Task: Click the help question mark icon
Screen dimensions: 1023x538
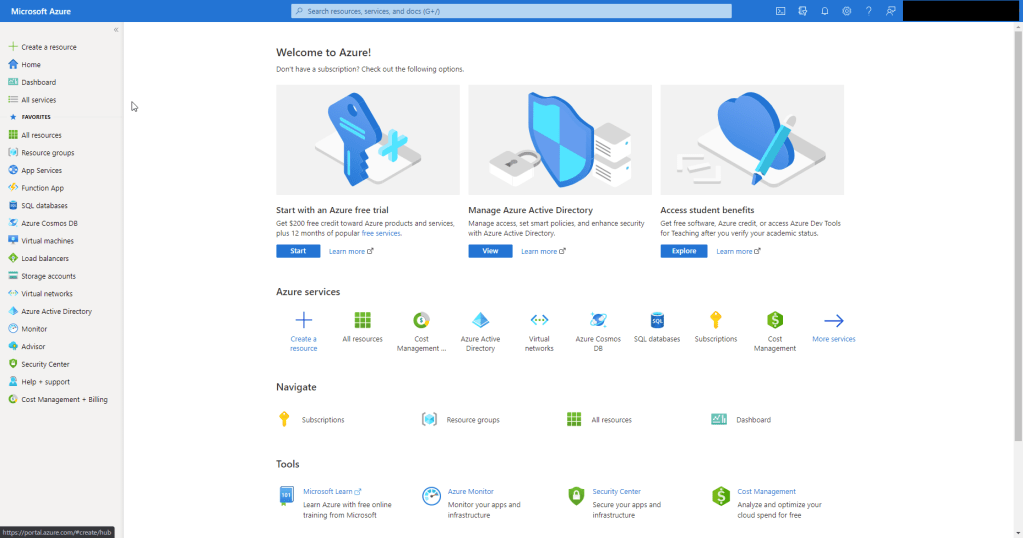Action: [868, 11]
